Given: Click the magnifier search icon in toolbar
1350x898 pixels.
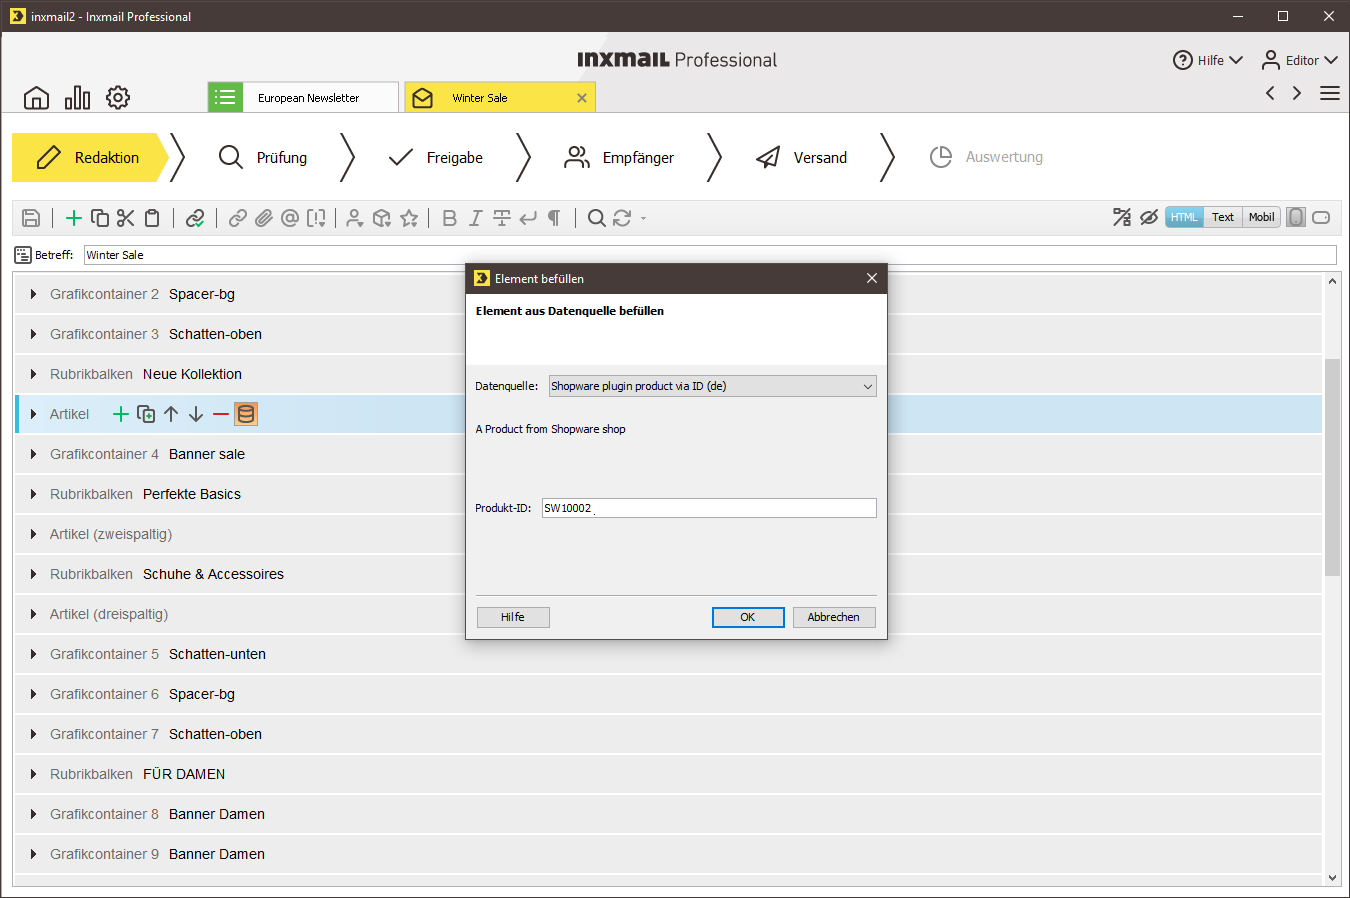Looking at the screenshot, I should coord(596,218).
